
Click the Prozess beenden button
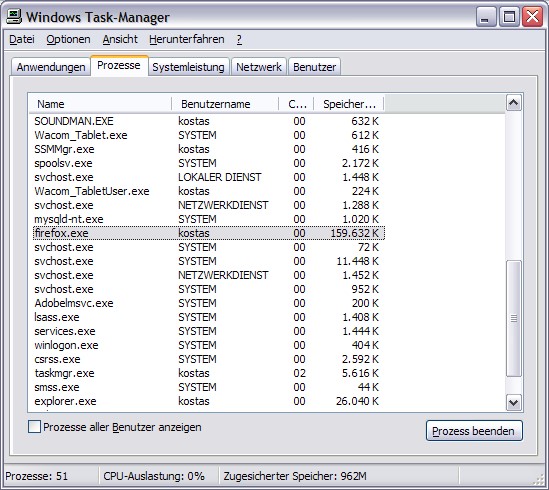click(x=474, y=431)
